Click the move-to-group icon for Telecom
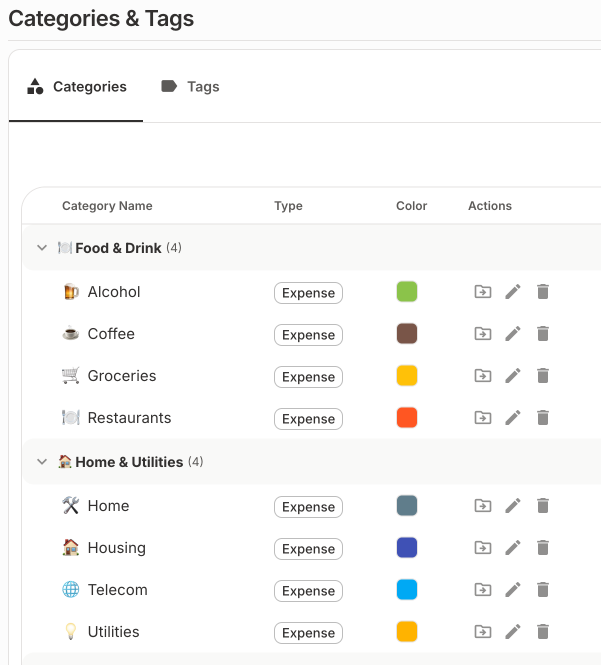The height and width of the screenshot is (665, 601). [483, 590]
